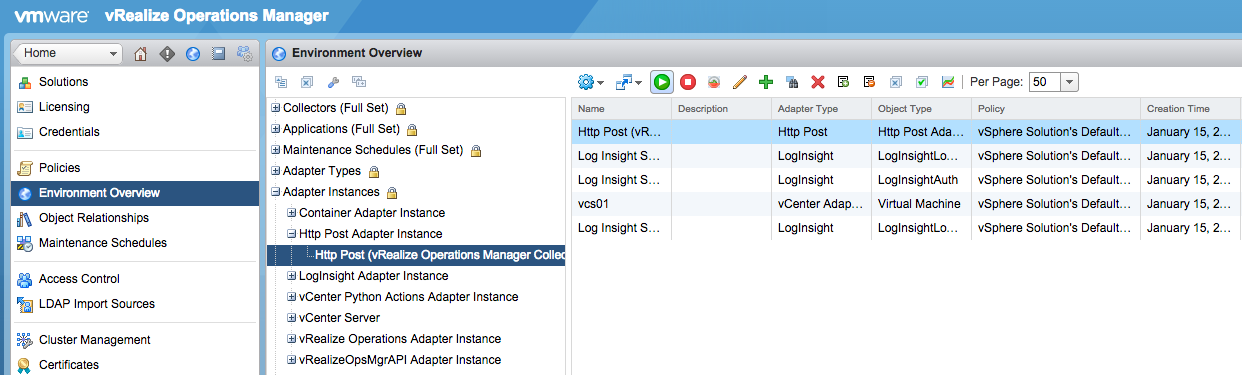Sort by the Adapter Type column header

tap(821, 108)
